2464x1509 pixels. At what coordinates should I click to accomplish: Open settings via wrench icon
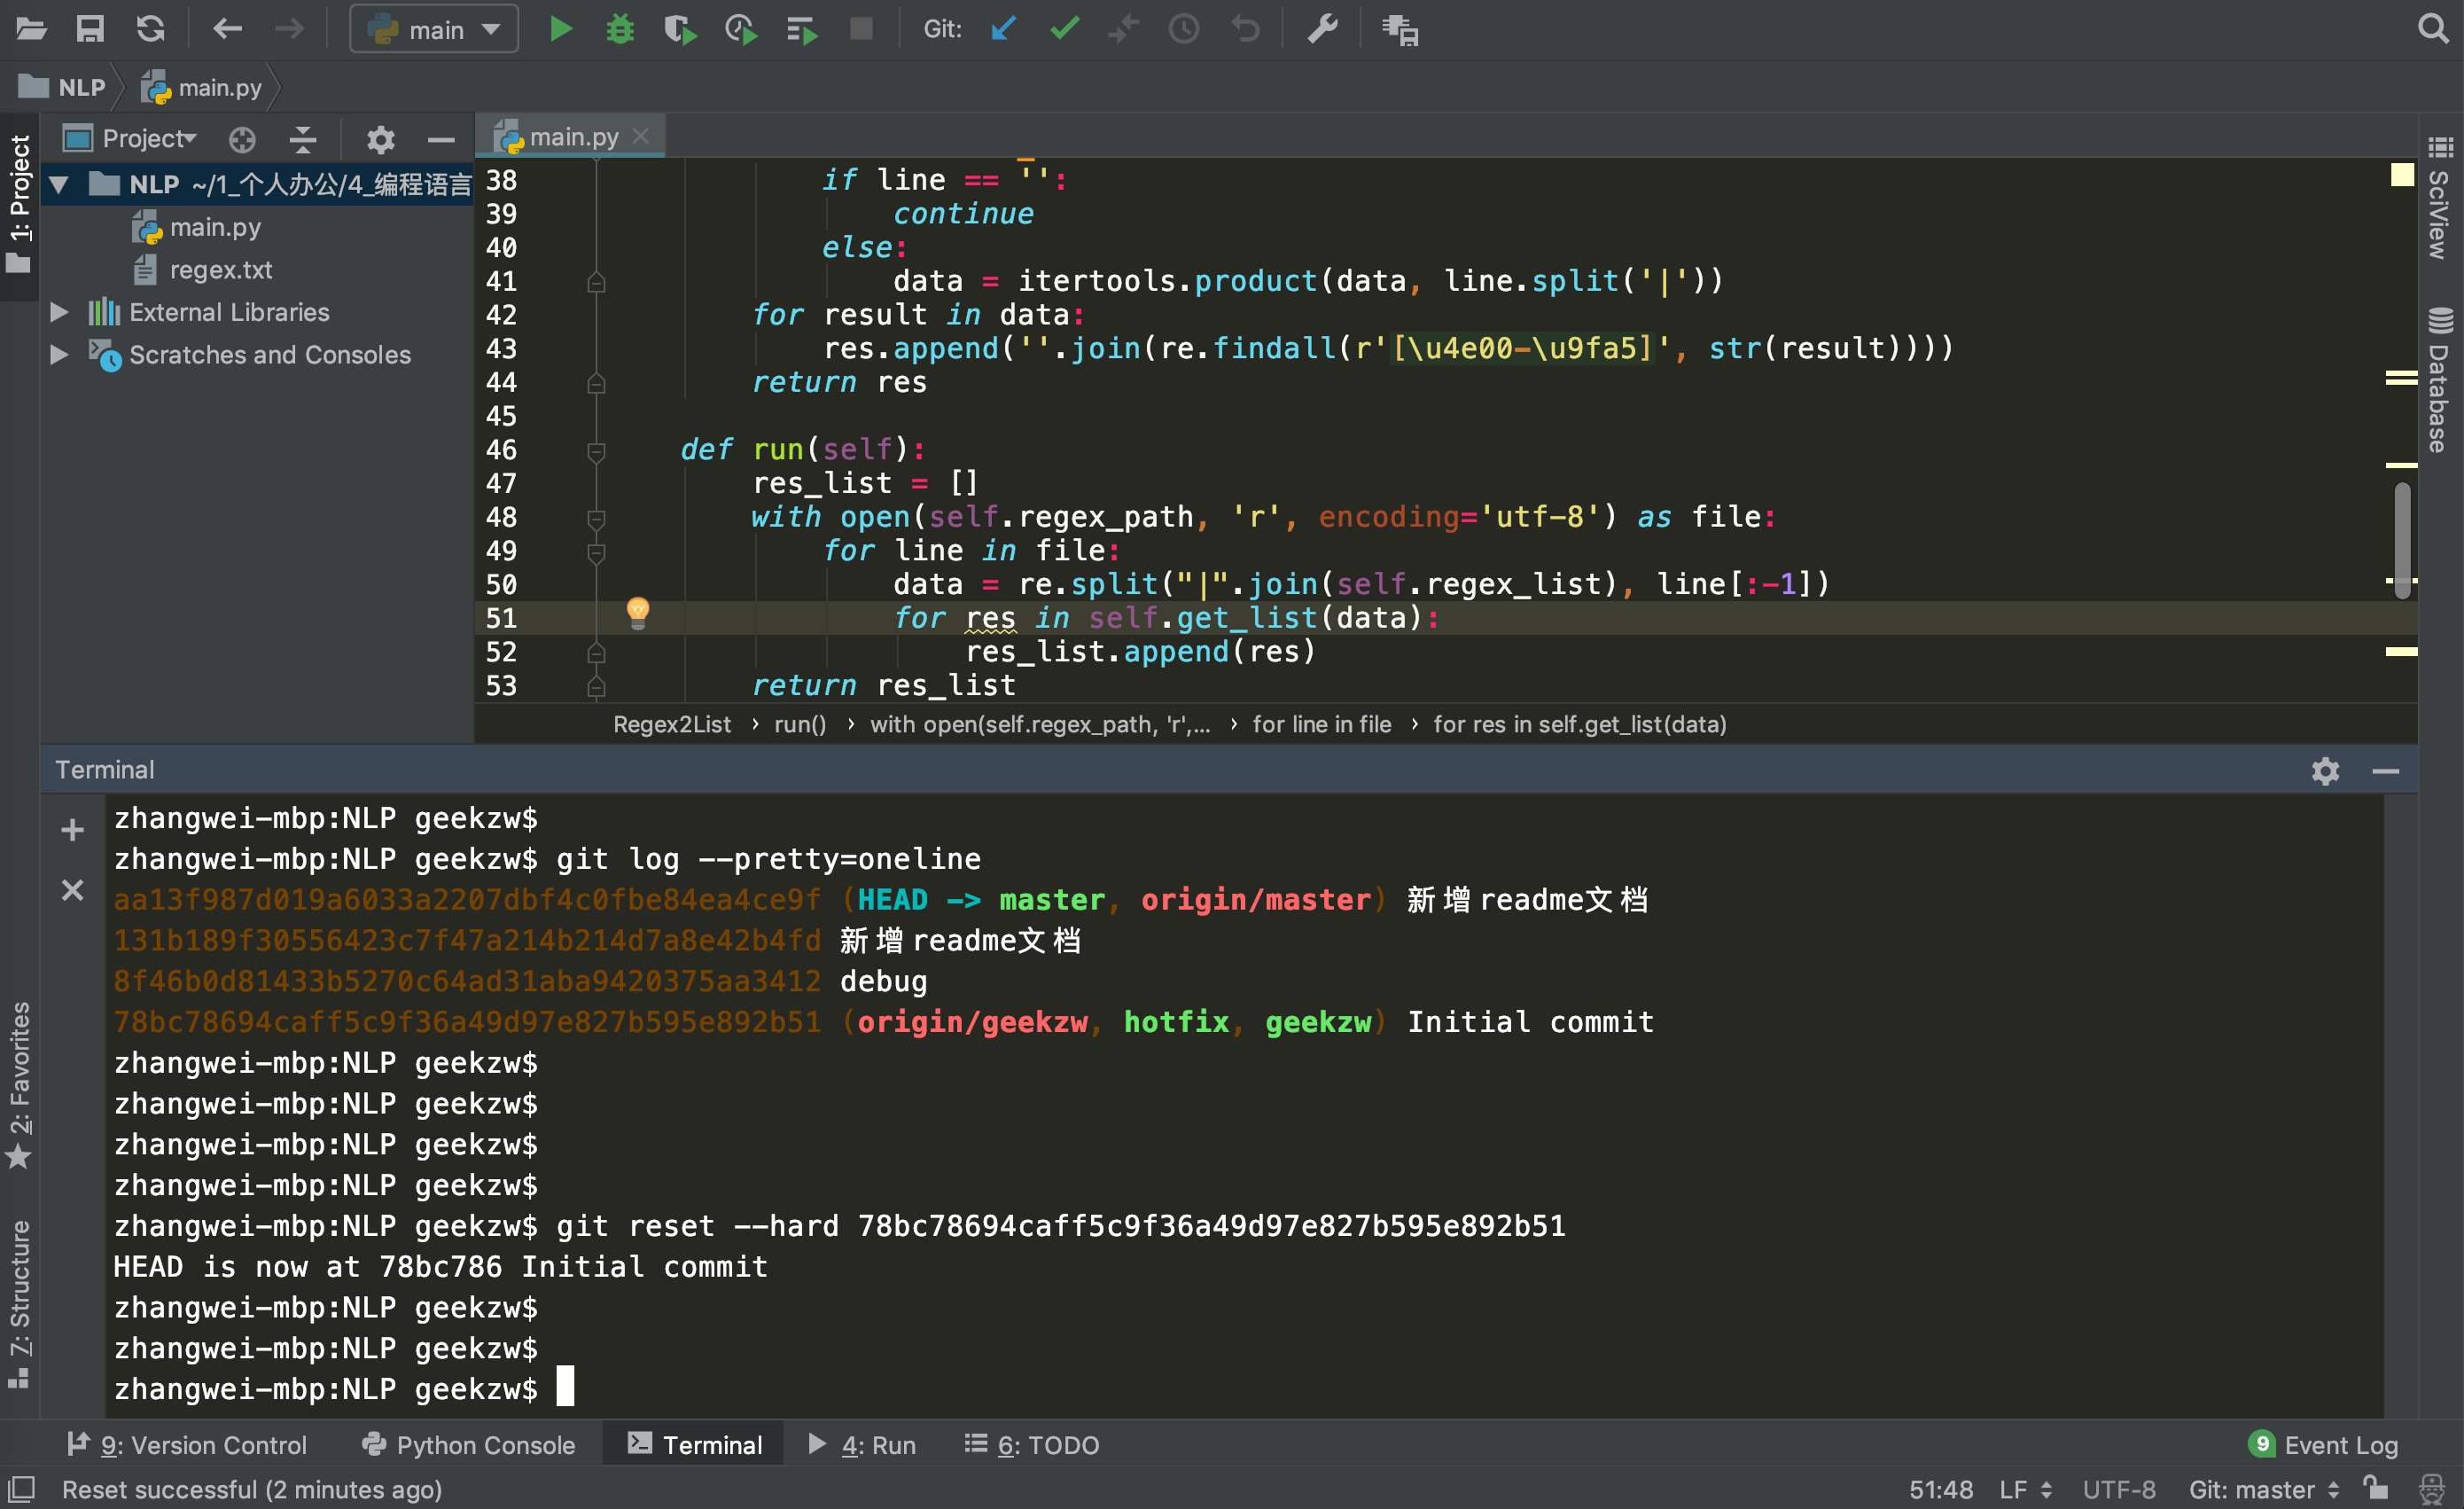coord(1322,29)
